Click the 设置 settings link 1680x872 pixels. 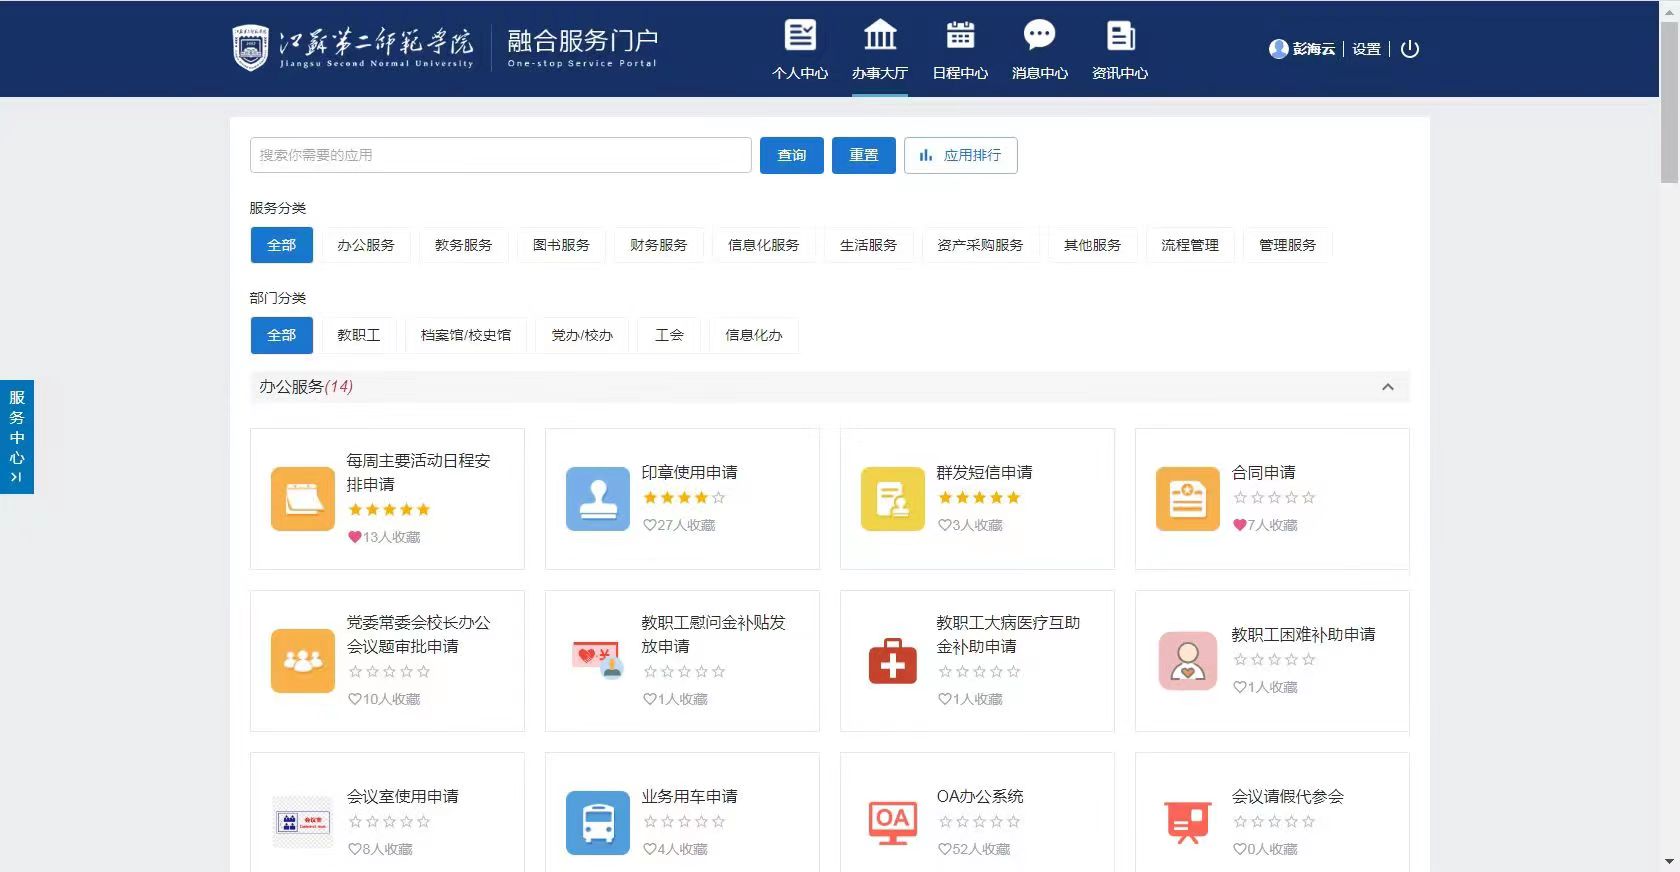1366,49
